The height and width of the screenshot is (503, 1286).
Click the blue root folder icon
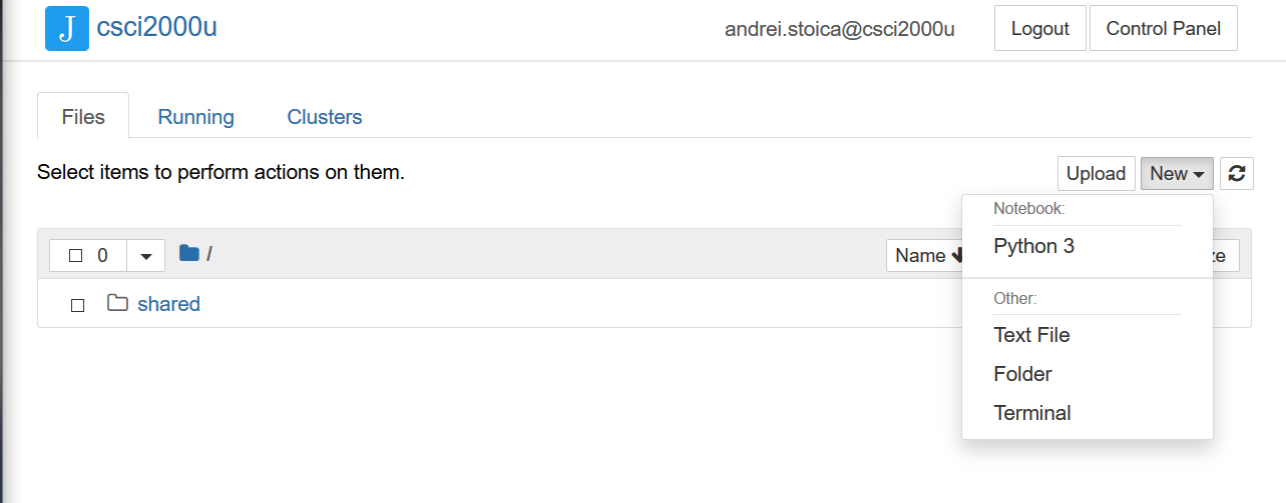point(189,254)
